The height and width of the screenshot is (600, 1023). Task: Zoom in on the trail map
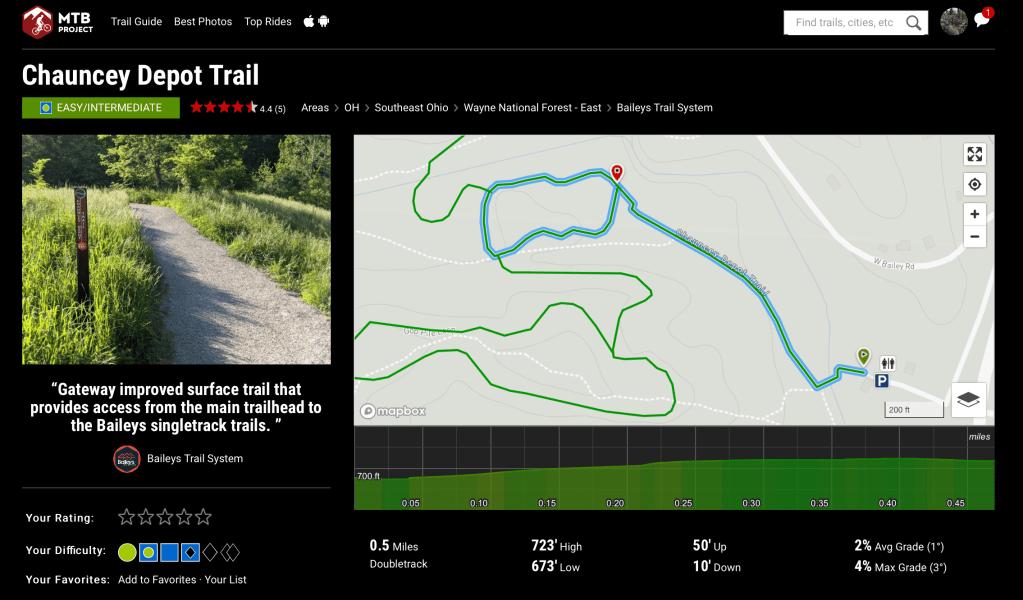974,214
